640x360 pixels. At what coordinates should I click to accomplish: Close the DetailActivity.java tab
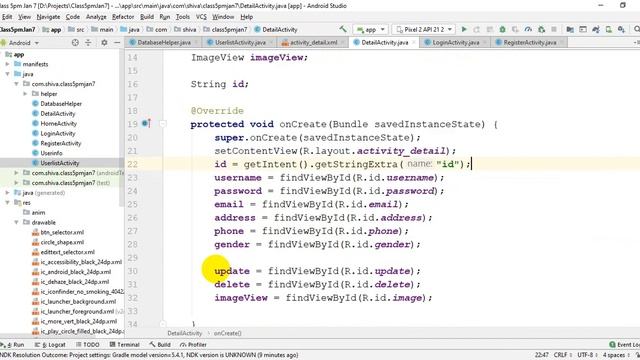tap(414, 42)
